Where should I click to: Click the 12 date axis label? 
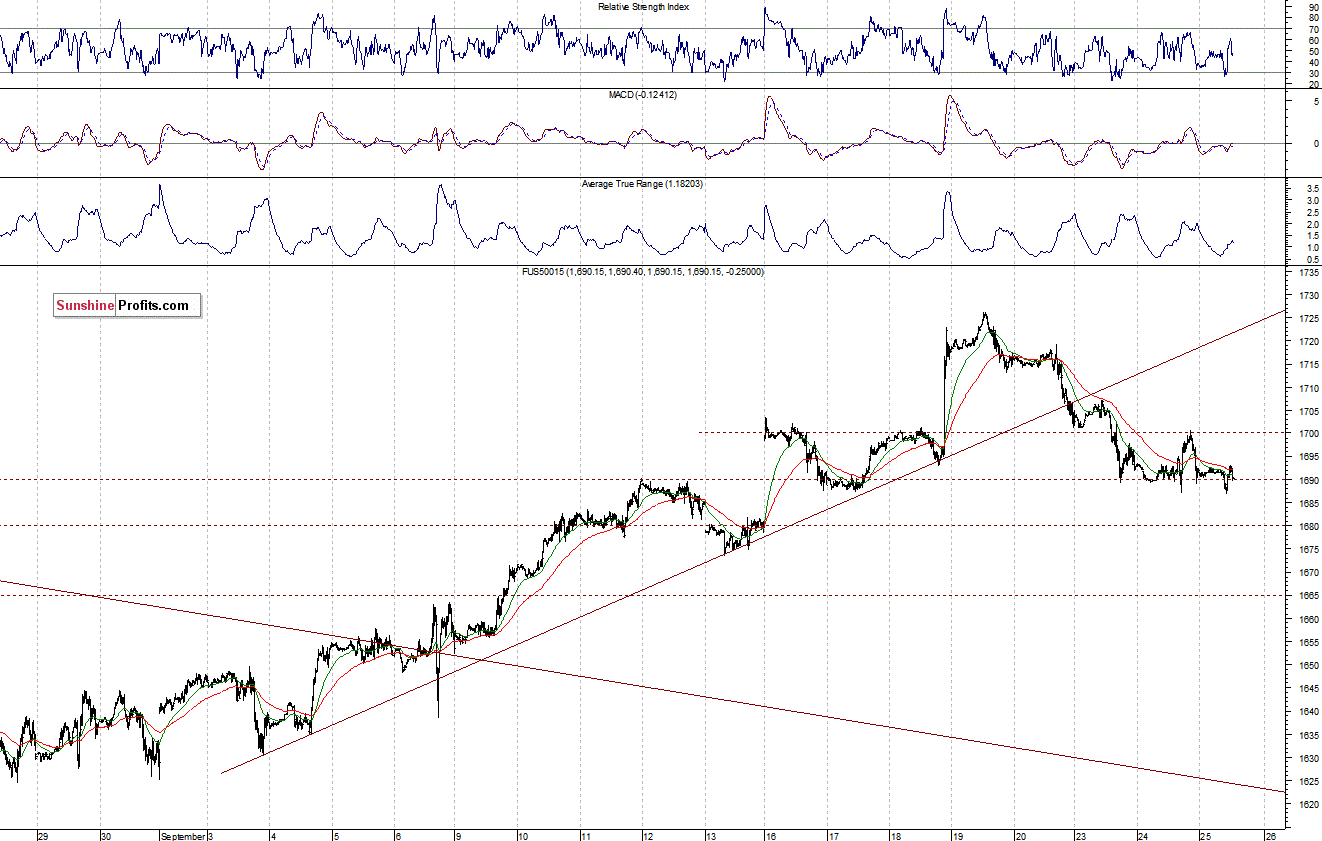coord(648,835)
